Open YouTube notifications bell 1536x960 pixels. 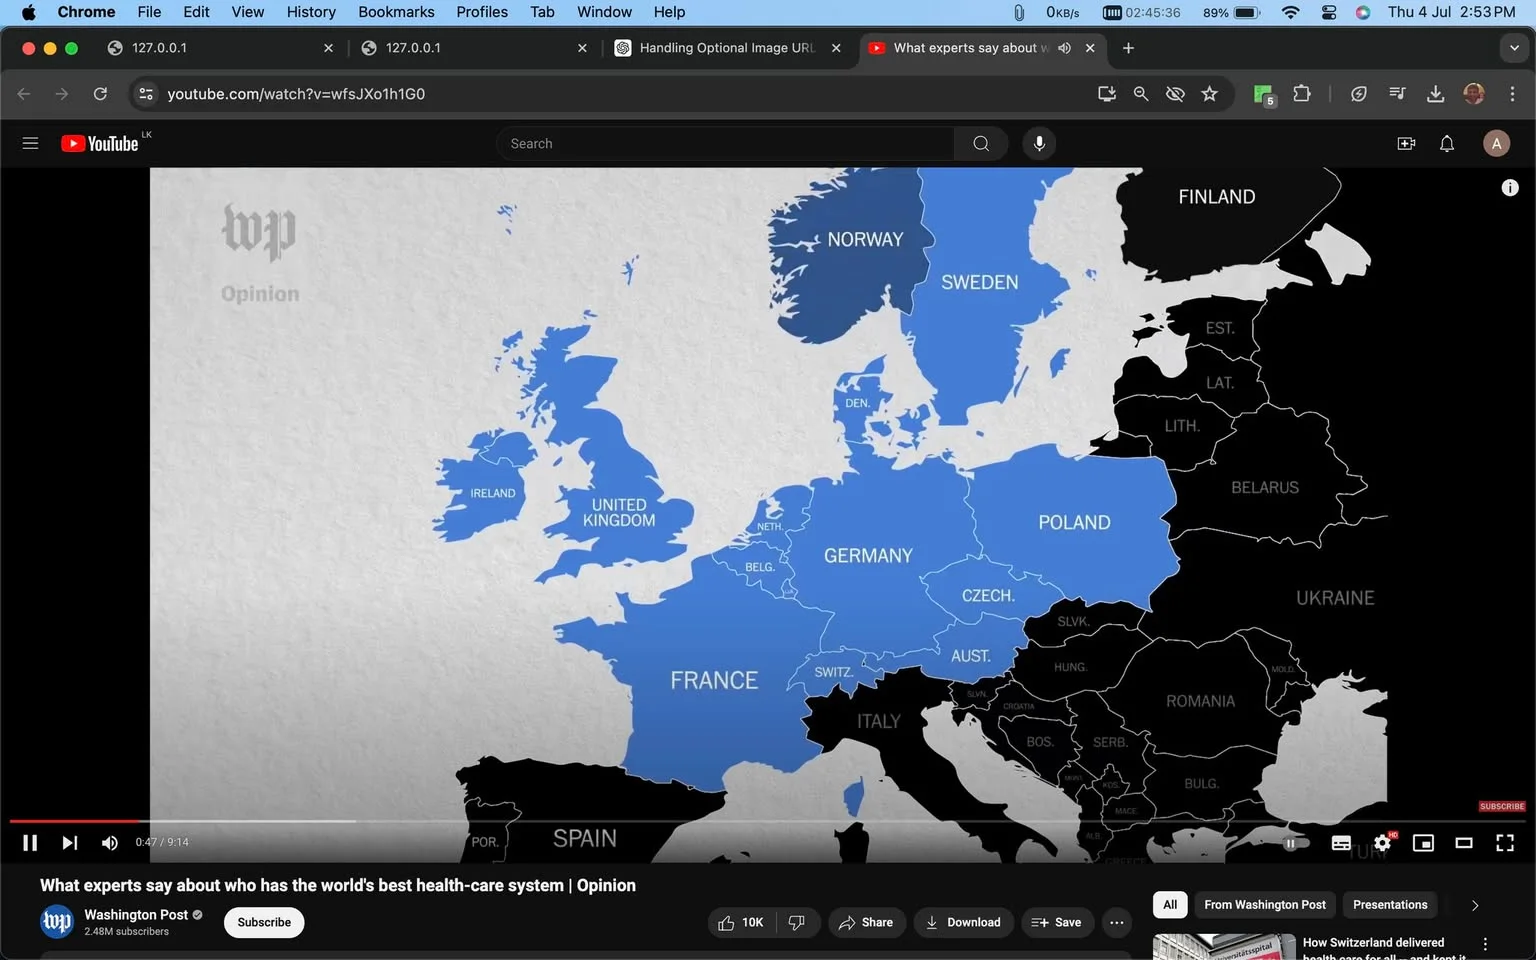pos(1446,144)
